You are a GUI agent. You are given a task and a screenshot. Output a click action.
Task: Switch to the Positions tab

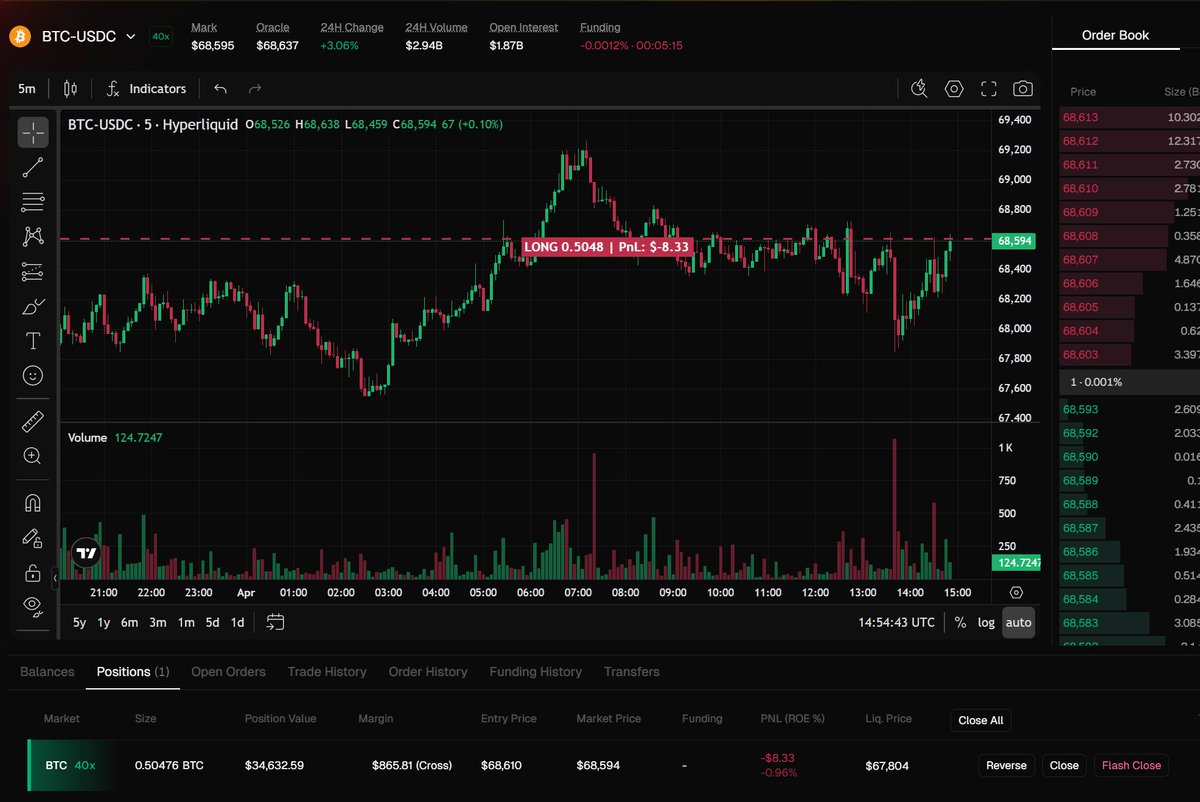133,672
